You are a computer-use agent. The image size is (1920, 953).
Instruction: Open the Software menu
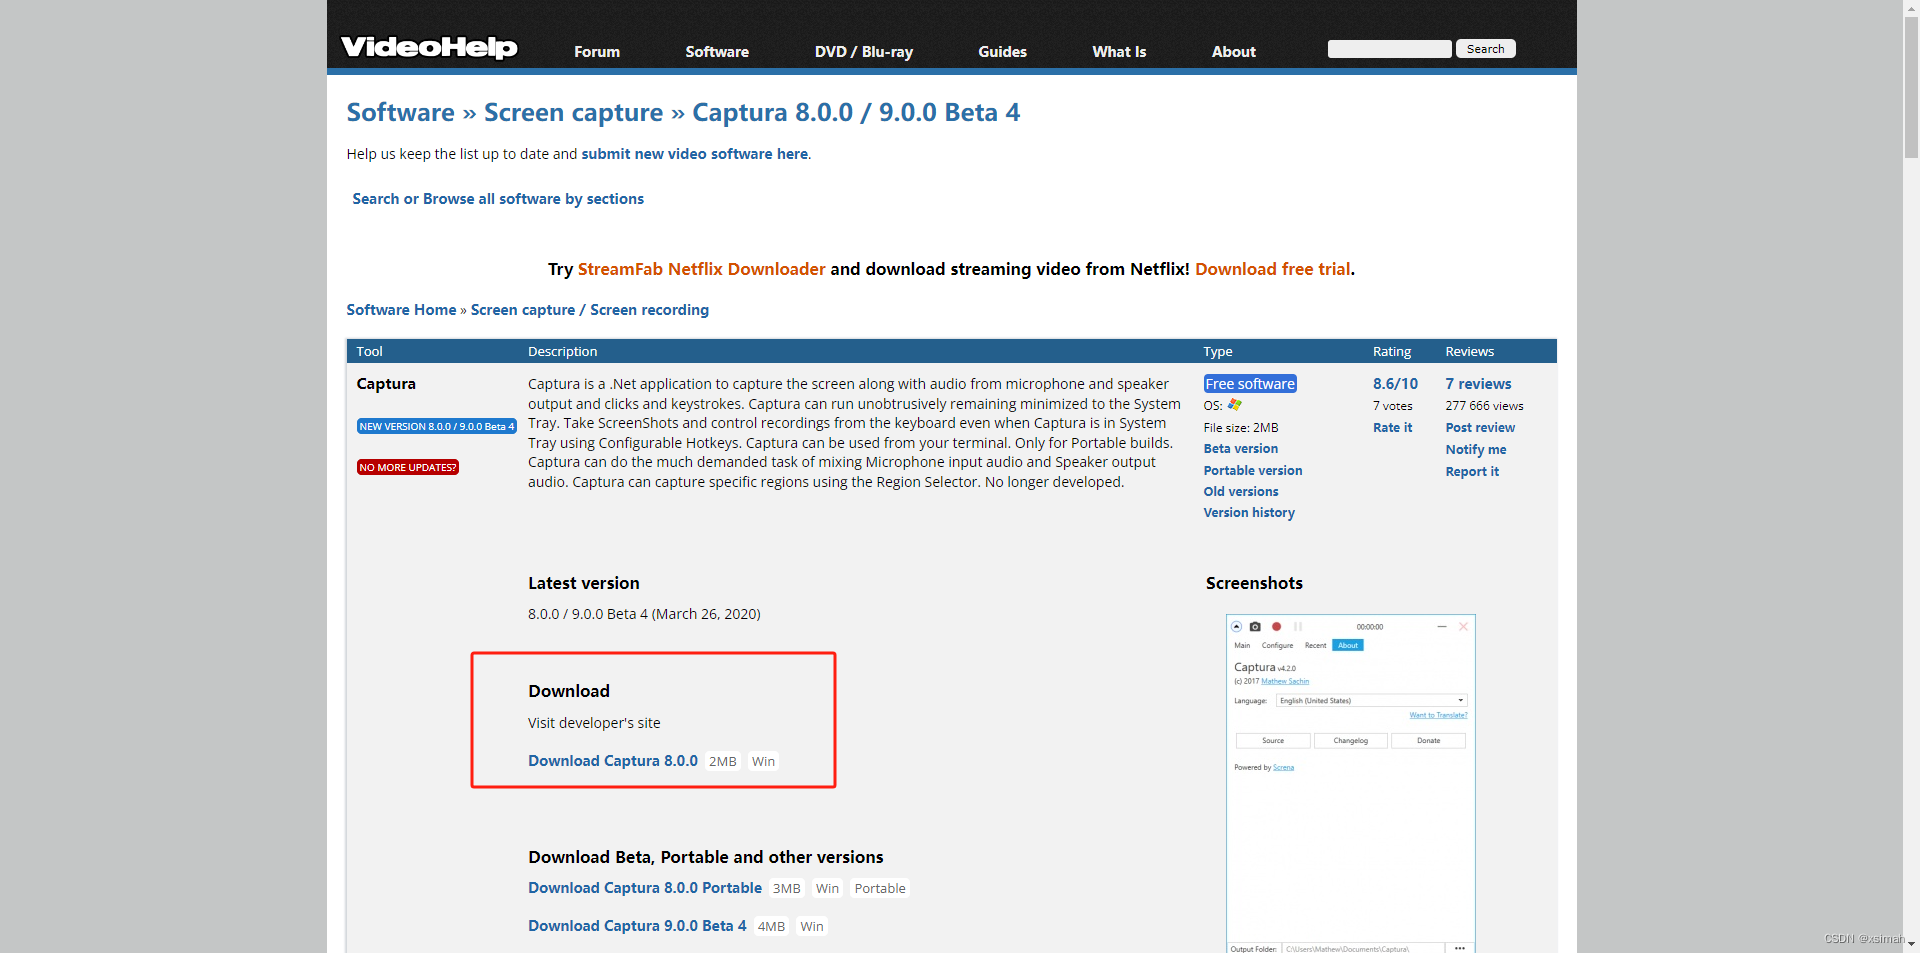point(717,52)
